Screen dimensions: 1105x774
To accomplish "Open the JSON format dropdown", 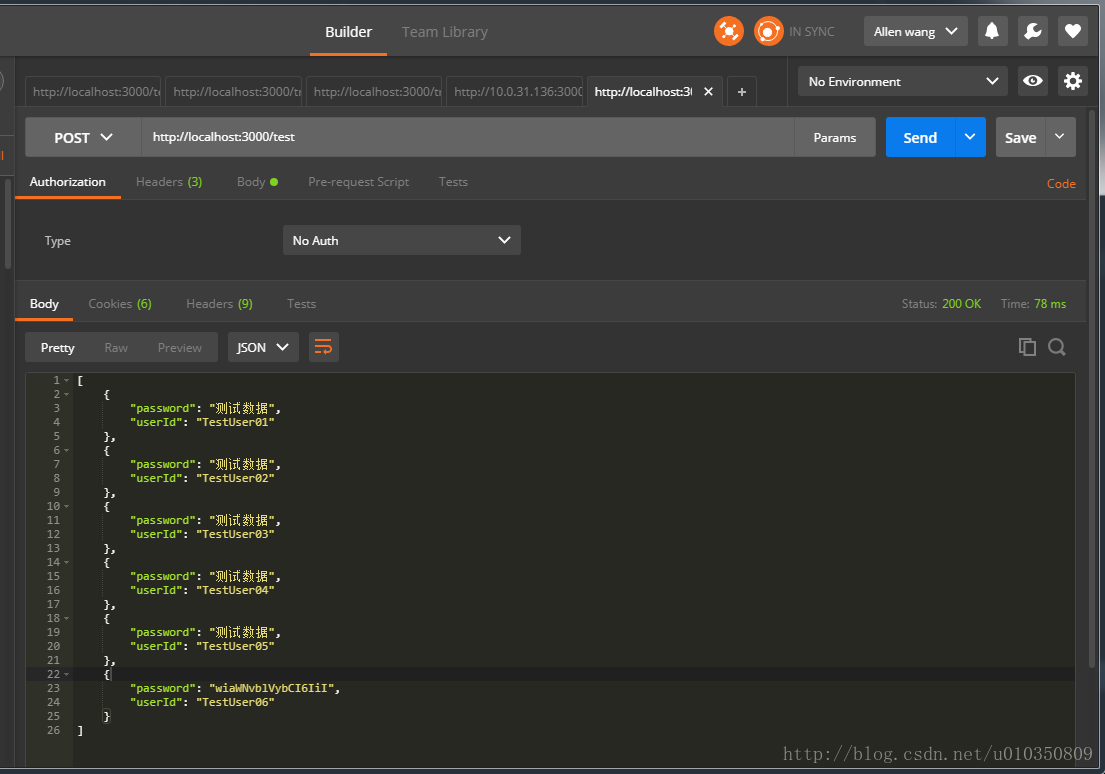I will [263, 347].
